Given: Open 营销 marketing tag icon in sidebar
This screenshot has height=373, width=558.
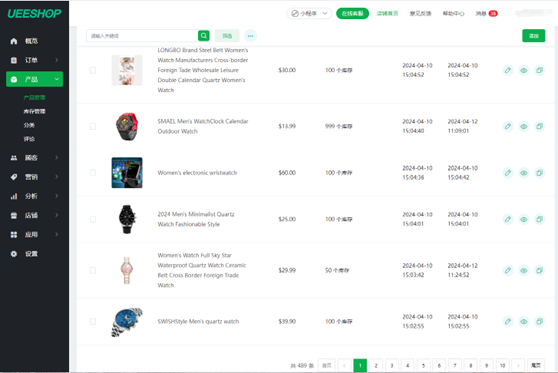Looking at the screenshot, I should 14,177.
